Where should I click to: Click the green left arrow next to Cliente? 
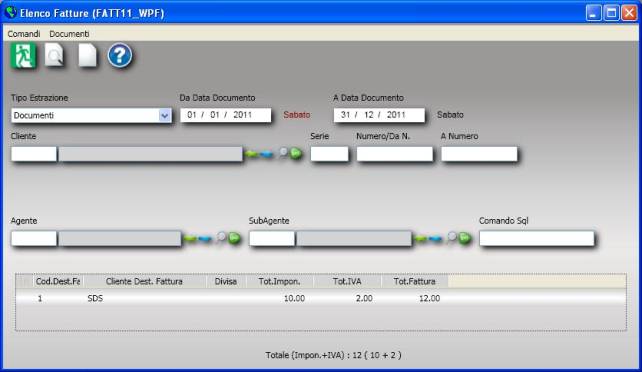[x=251, y=154]
